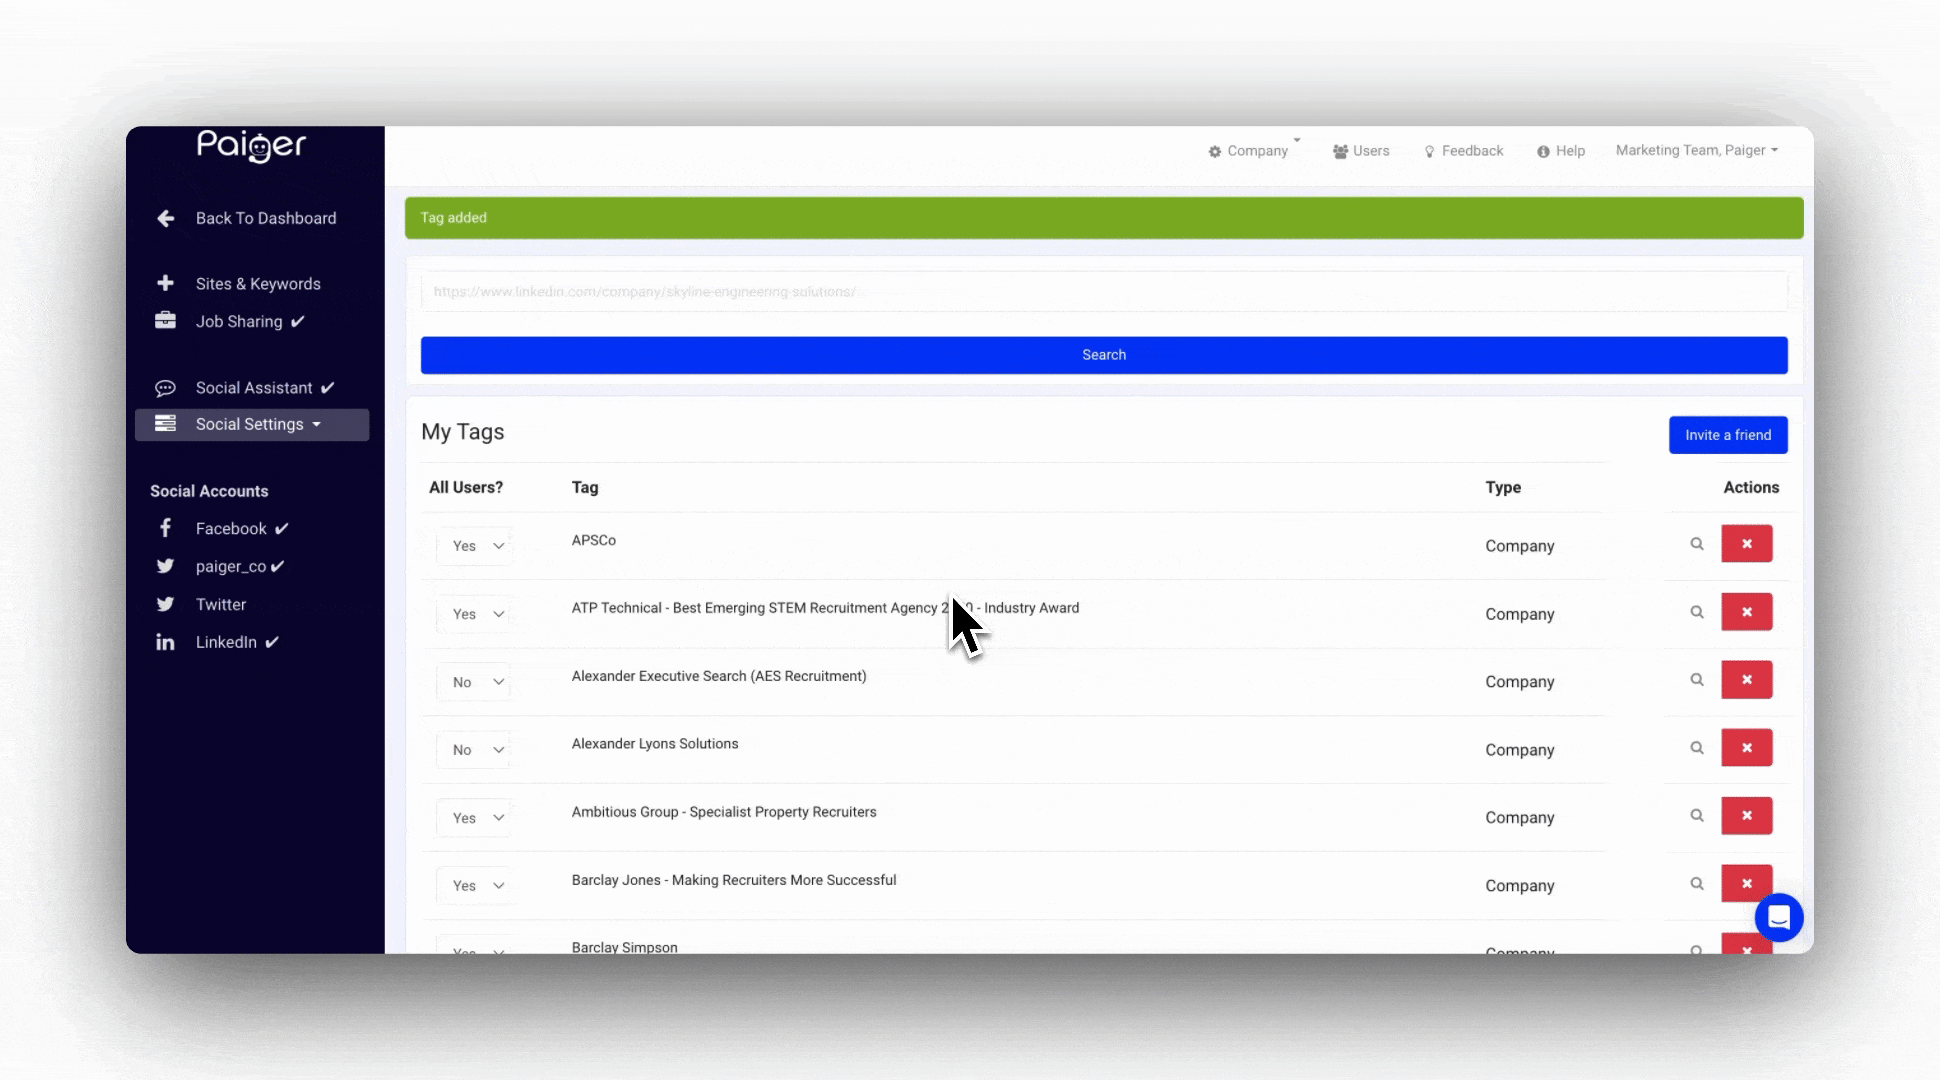Viewport: 1940px width, 1080px height.
Task: Click the All Users? column header
Action: 466,487
